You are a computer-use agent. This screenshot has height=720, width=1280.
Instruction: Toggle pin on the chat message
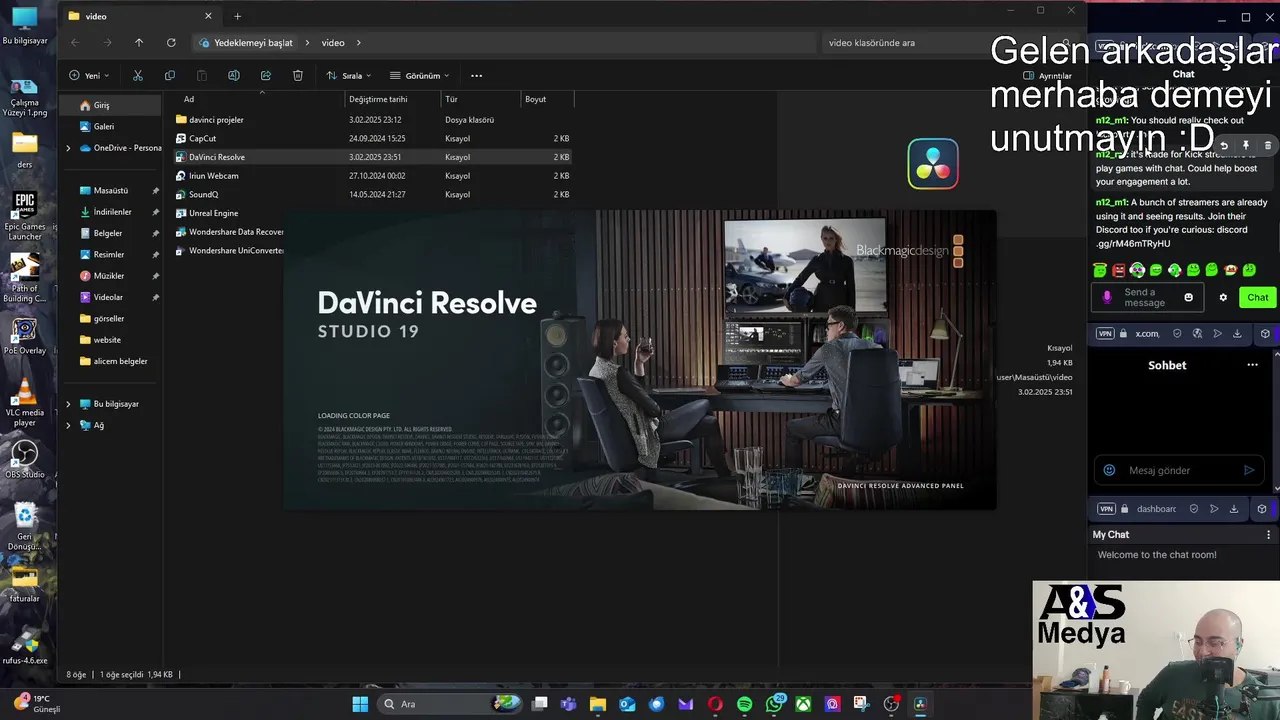tap(1246, 146)
